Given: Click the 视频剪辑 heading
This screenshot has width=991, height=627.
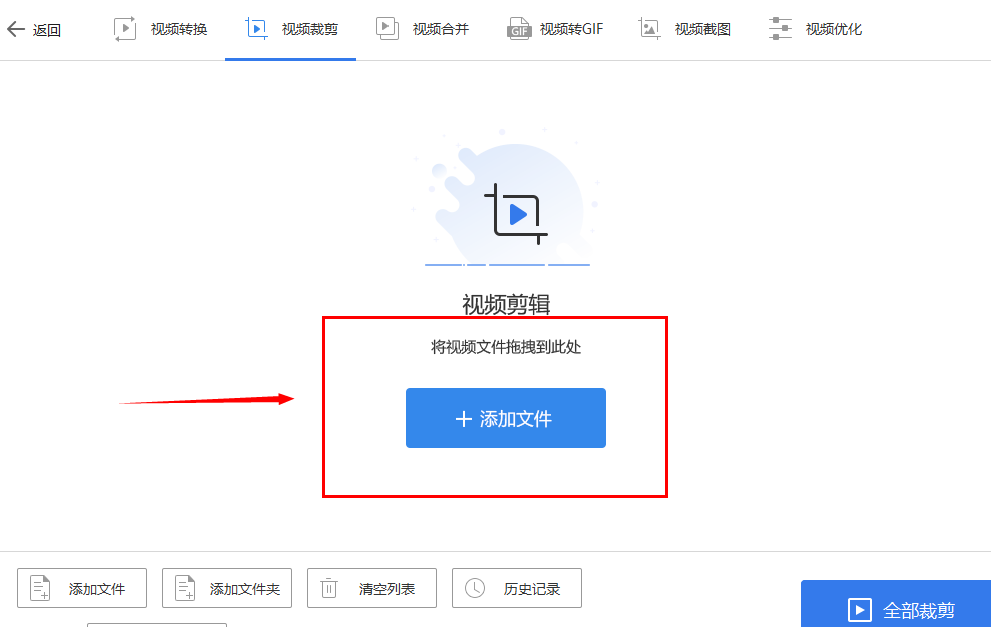Looking at the screenshot, I should pos(506,304).
